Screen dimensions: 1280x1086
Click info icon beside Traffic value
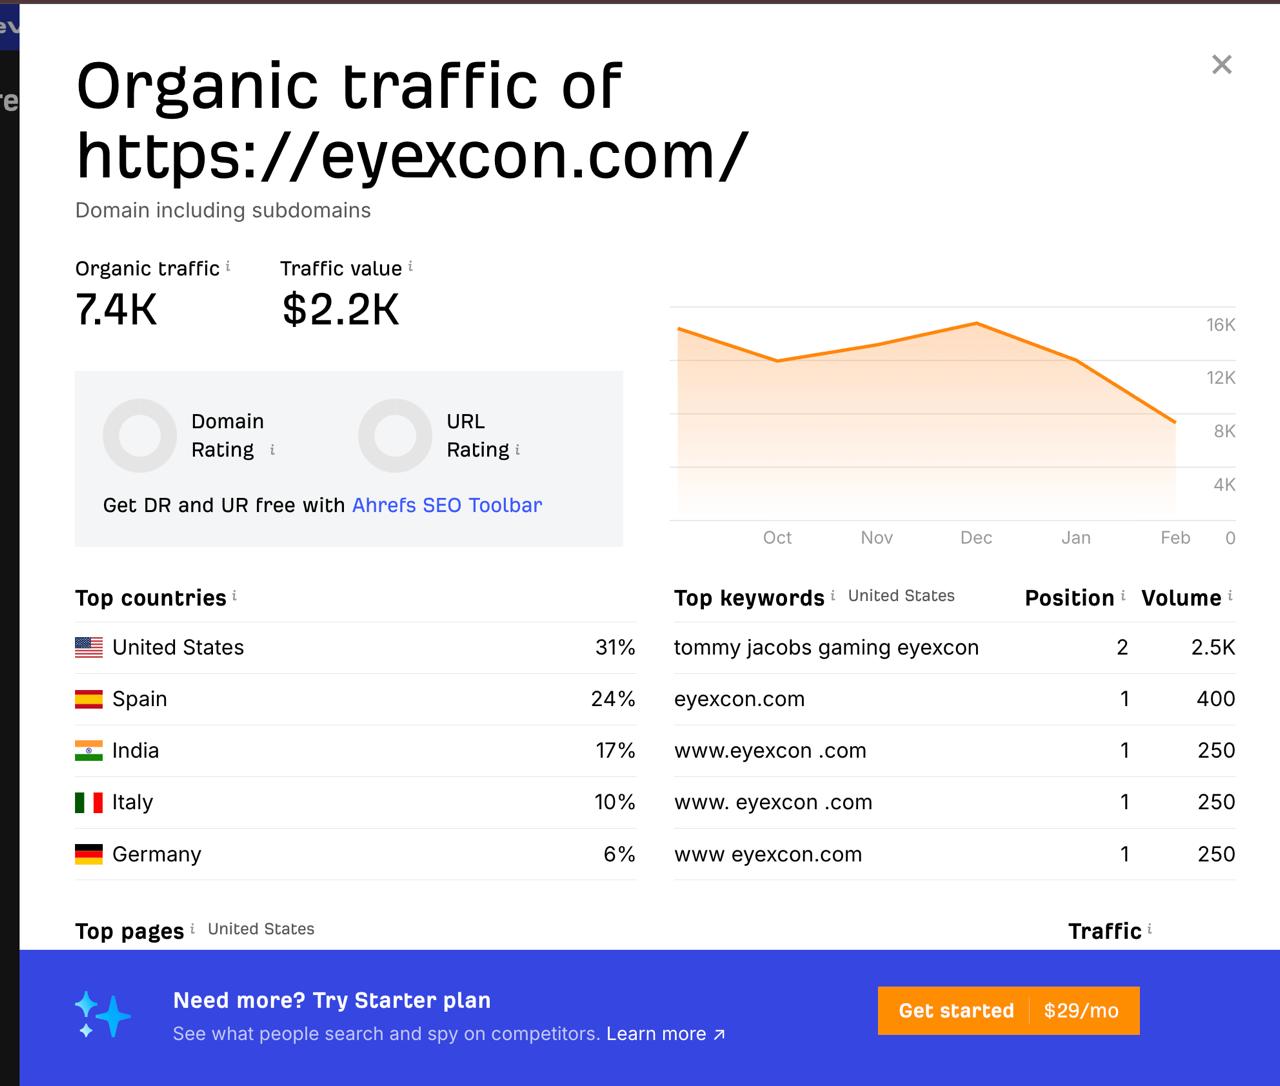pos(410,266)
